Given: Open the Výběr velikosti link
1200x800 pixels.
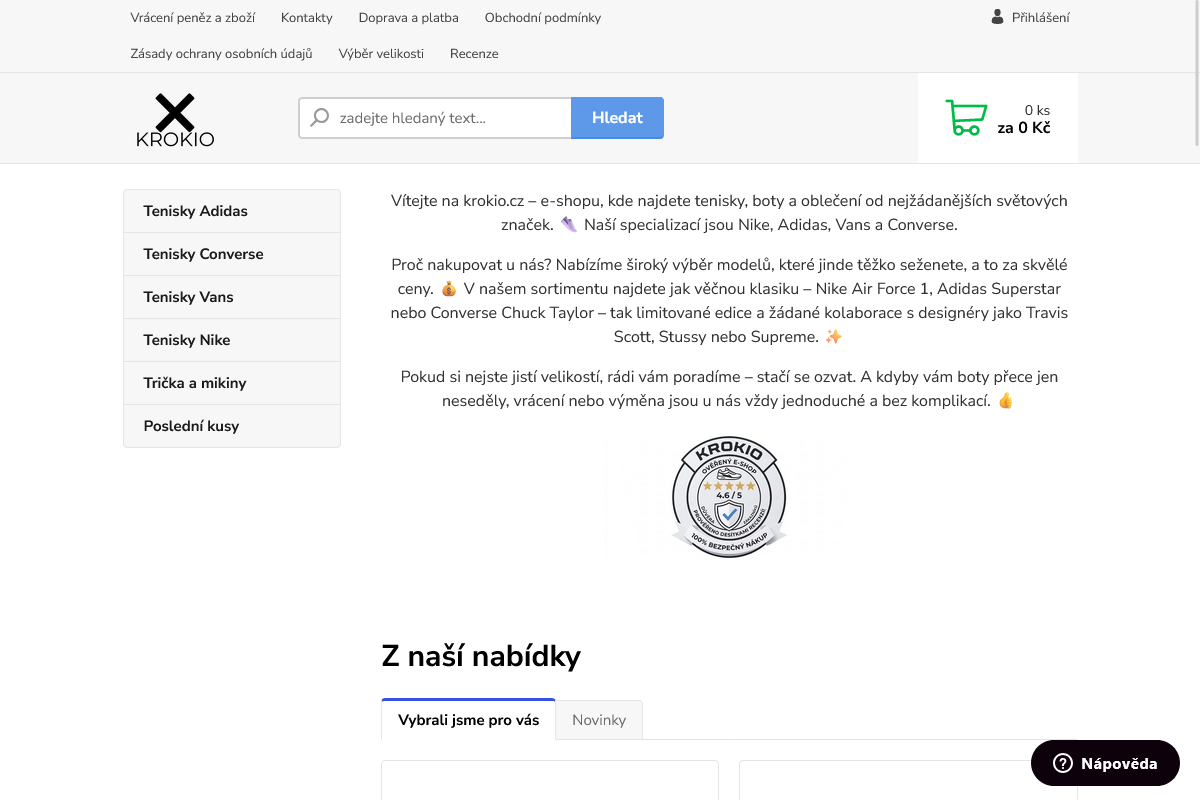Looking at the screenshot, I should click(x=381, y=54).
